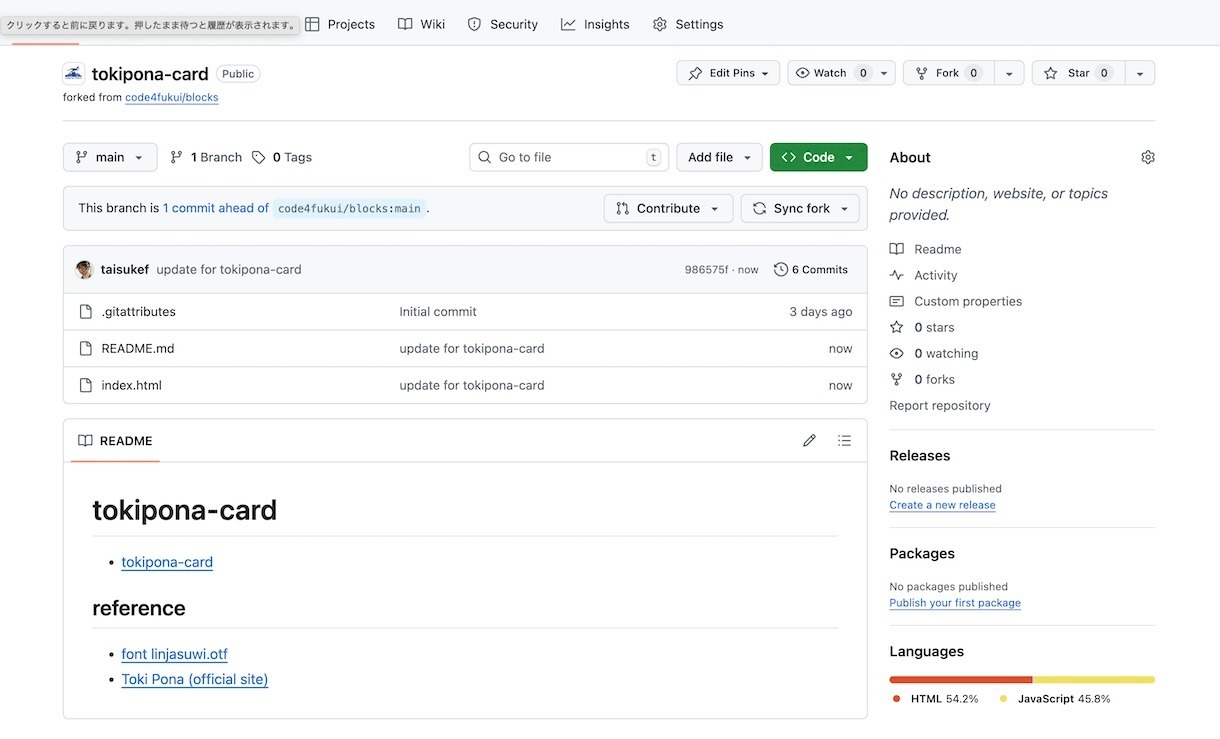Expand the Fork options caret
The width and height of the screenshot is (1220, 739).
click(1009, 73)
